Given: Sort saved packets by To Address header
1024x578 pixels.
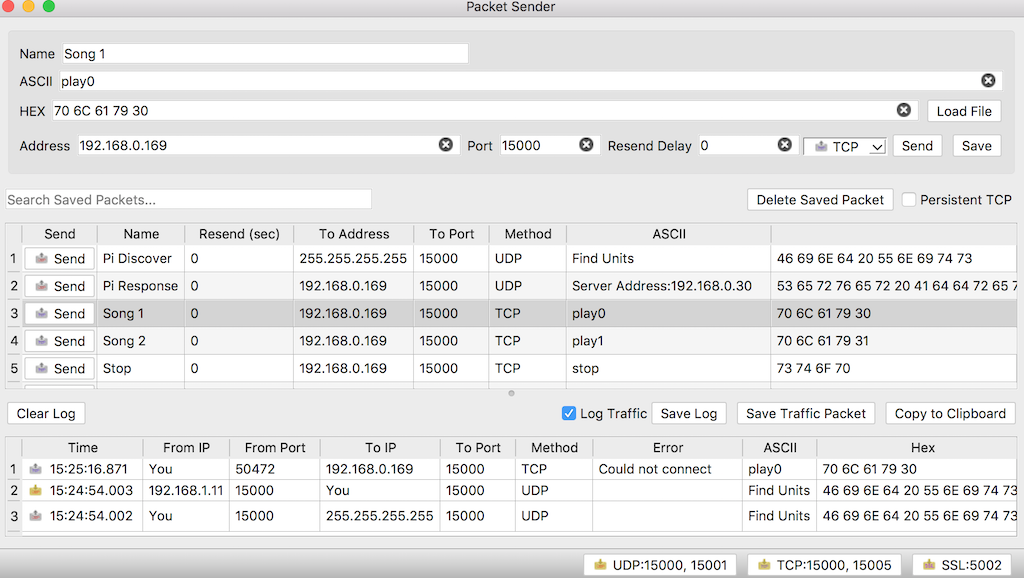Looking at the screenshot, I should point(354,234).
